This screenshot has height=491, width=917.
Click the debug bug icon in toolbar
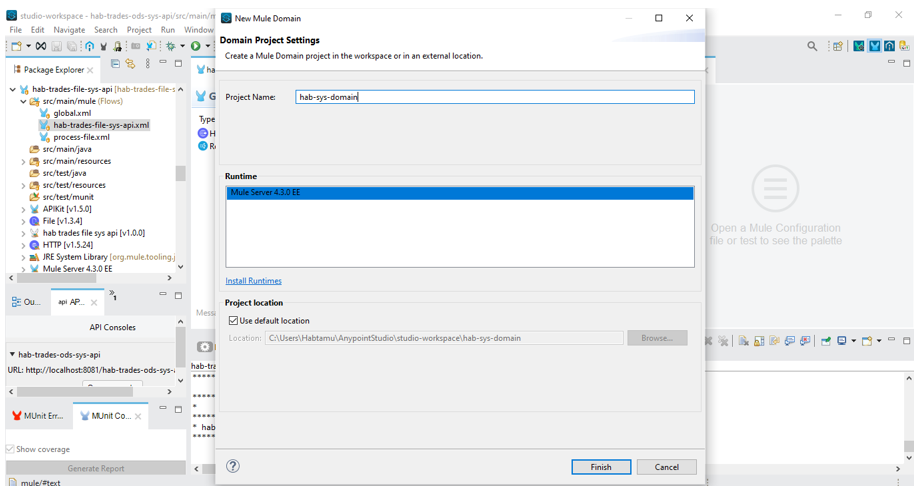tap(171, 46)
